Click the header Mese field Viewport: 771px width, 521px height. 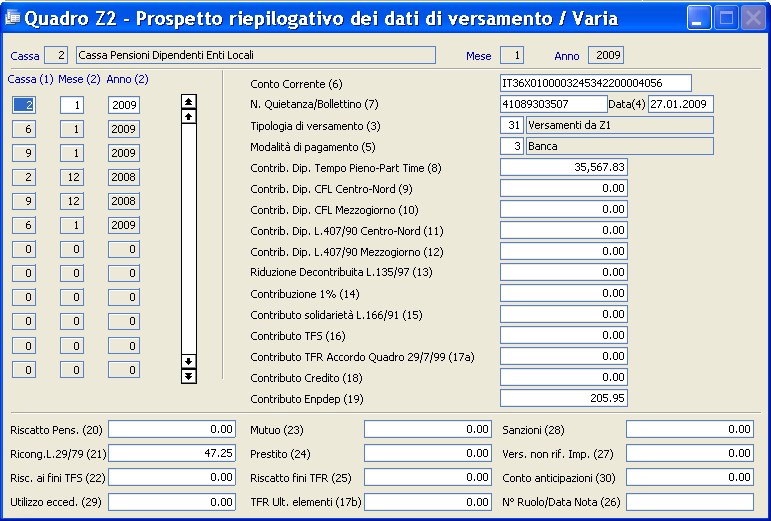(x=512, y=55)
